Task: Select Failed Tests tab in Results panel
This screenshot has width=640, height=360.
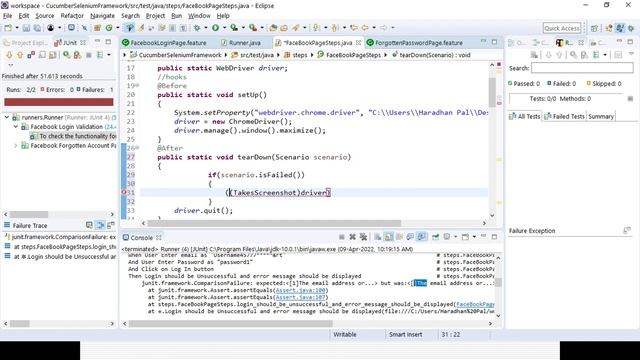Action: click(x=564, y=116)
